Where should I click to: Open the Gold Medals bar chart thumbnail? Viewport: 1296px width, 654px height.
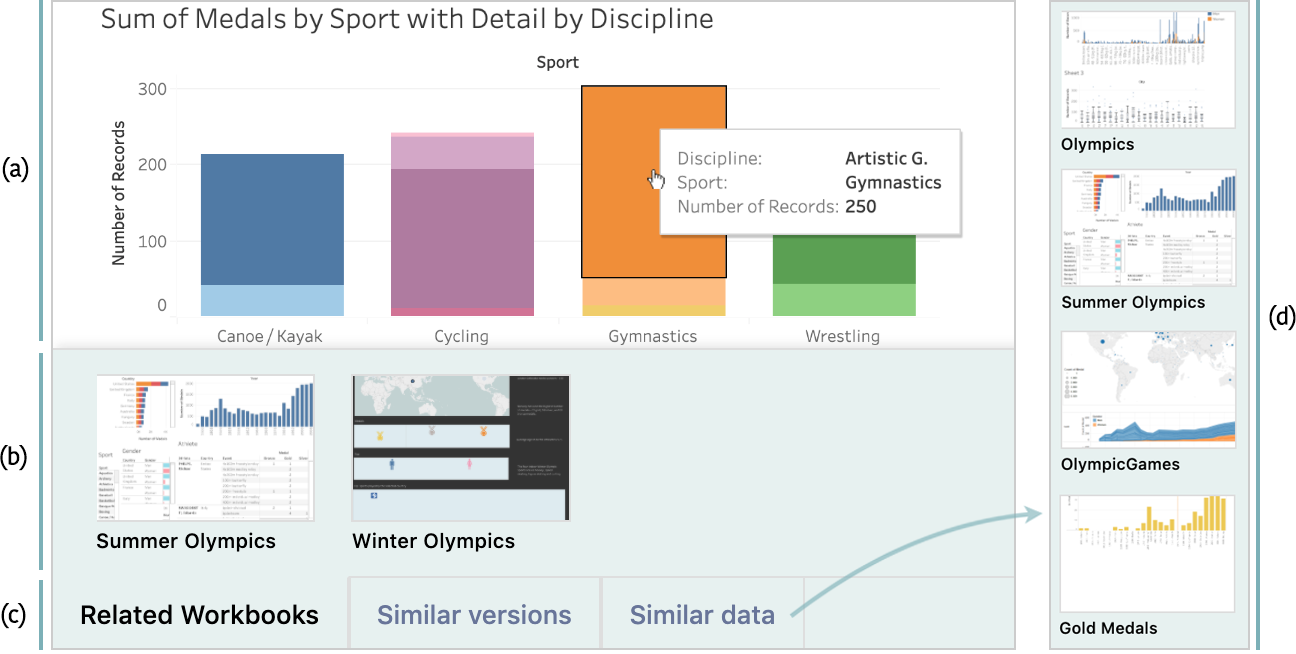pyautogui.click(x=1148, y=553)
